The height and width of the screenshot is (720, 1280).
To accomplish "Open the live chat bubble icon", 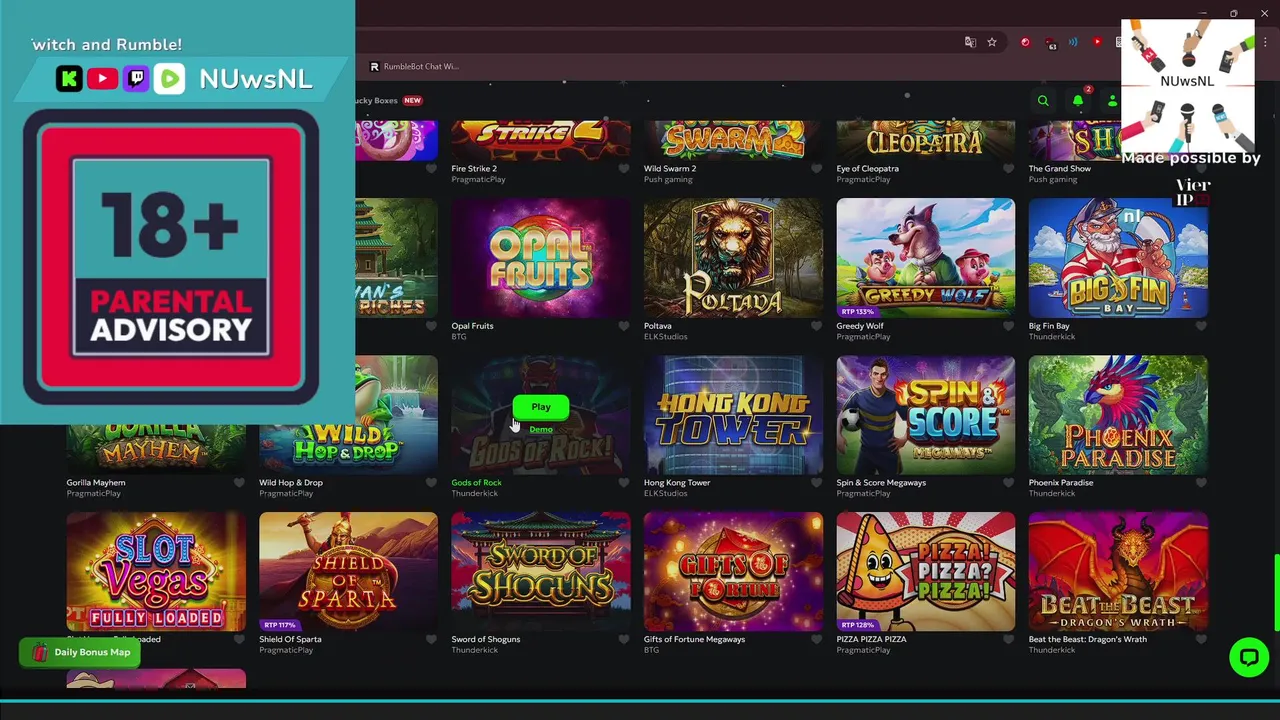I will pyautogui.click(x=1249, y=657).
